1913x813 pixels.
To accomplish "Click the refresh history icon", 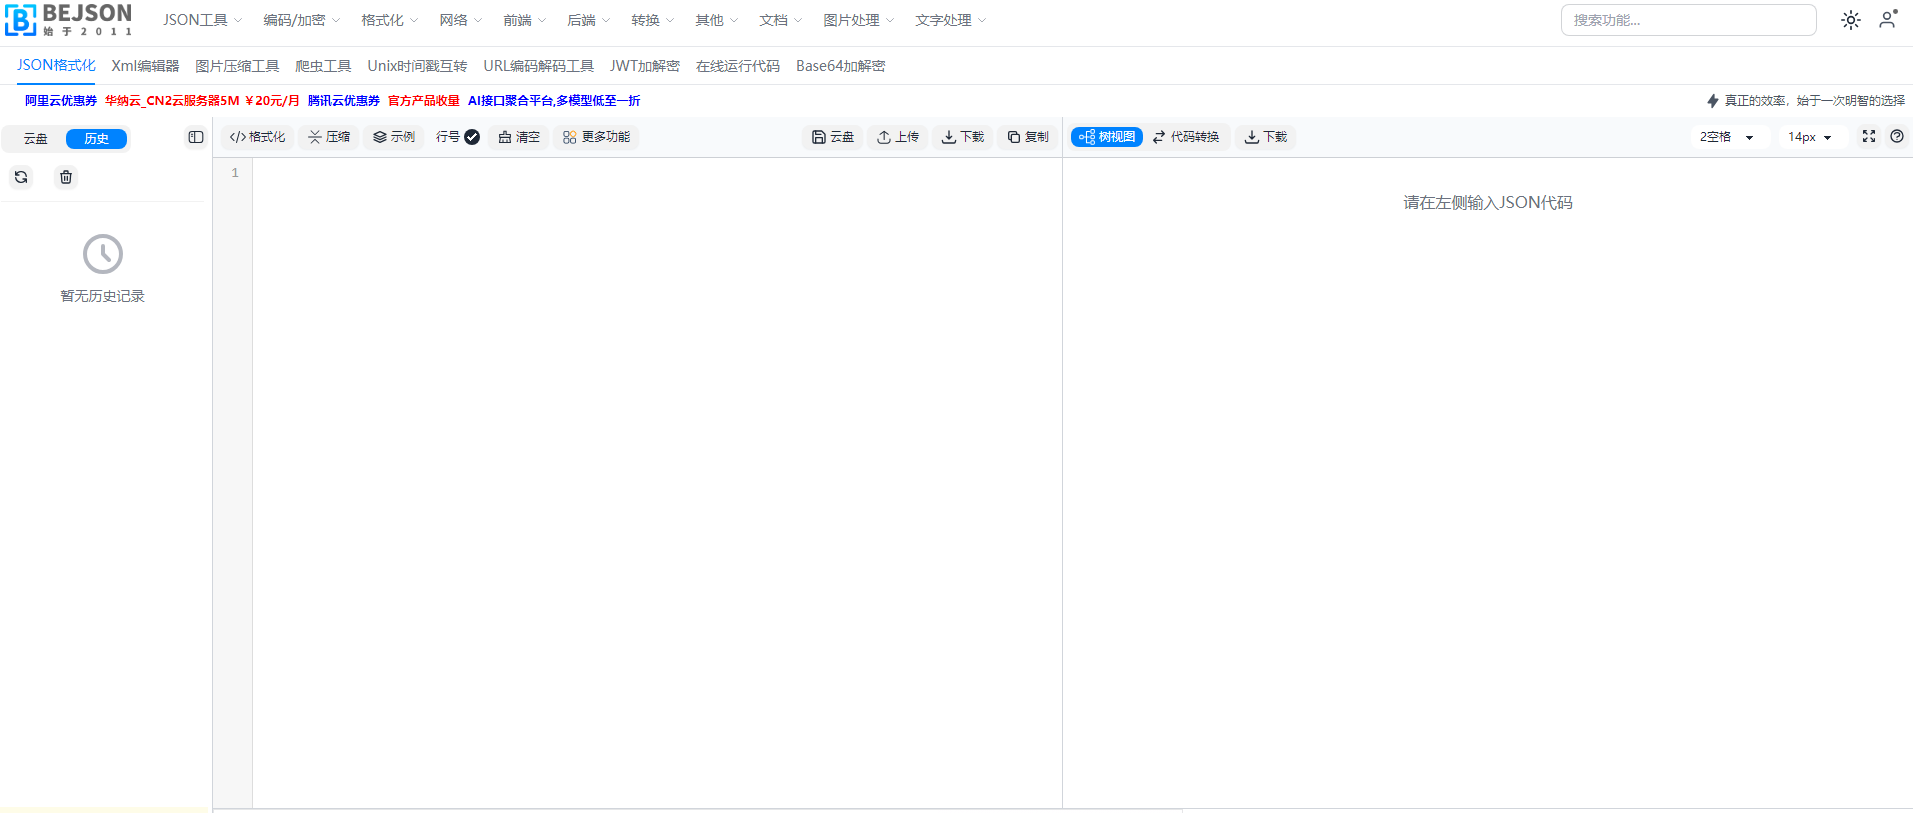I will point(21,177).
